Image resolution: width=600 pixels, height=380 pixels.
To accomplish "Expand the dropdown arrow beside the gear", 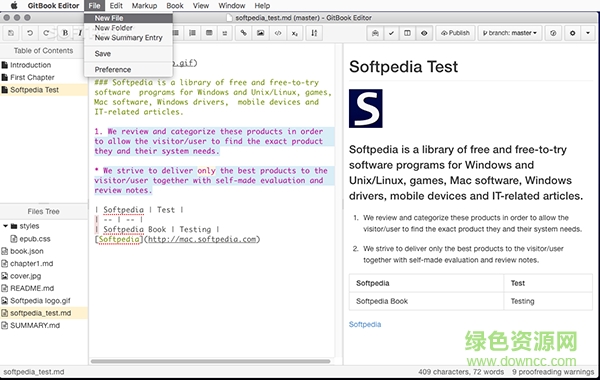I will pos(588,33).
